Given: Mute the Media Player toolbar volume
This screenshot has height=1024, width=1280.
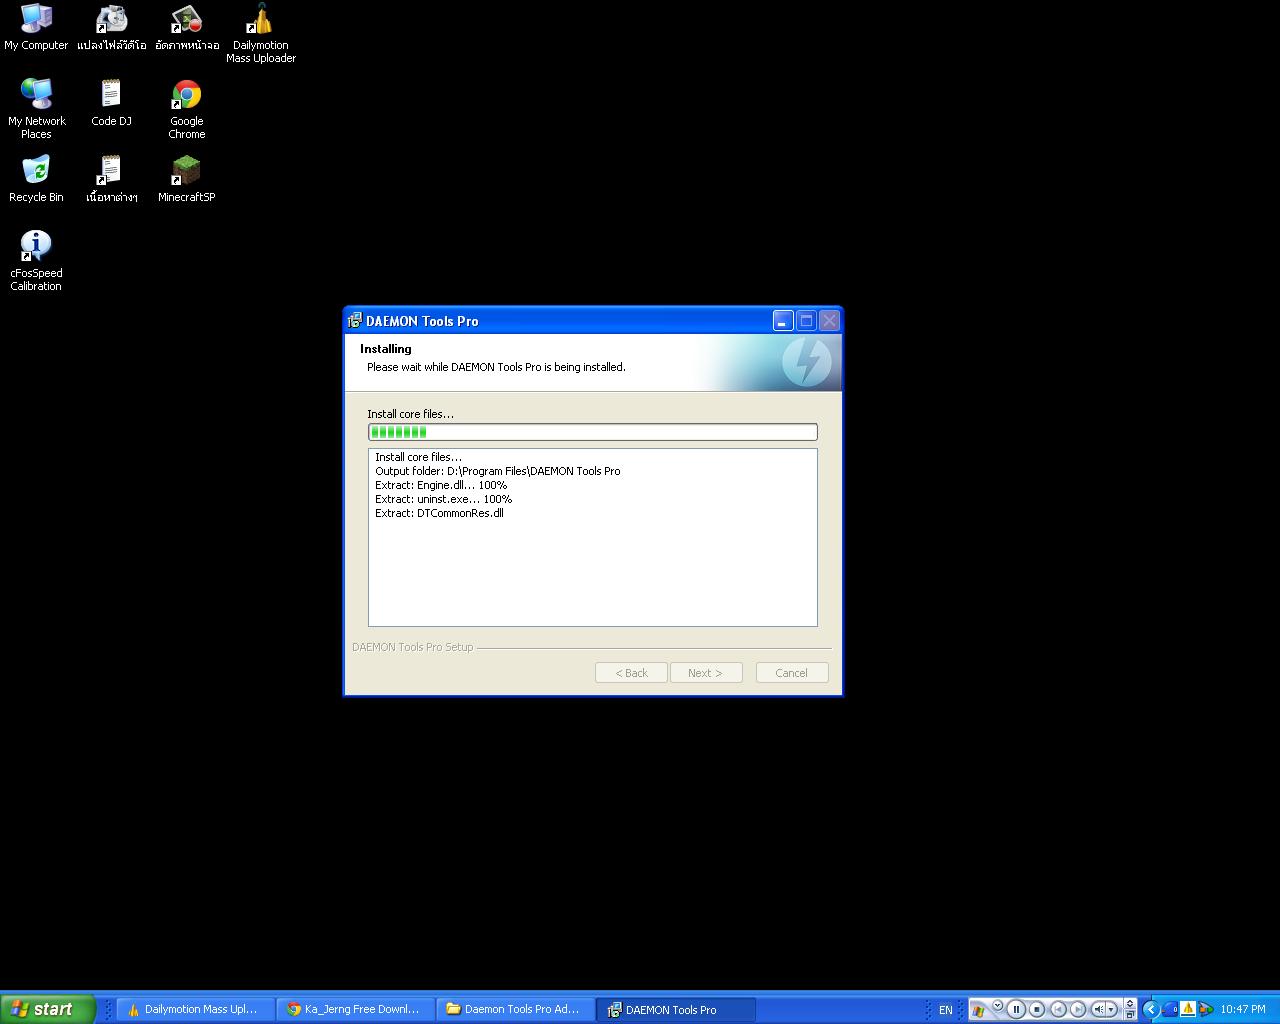Looking at the screenshot, I should [x=1097, y=1010].
